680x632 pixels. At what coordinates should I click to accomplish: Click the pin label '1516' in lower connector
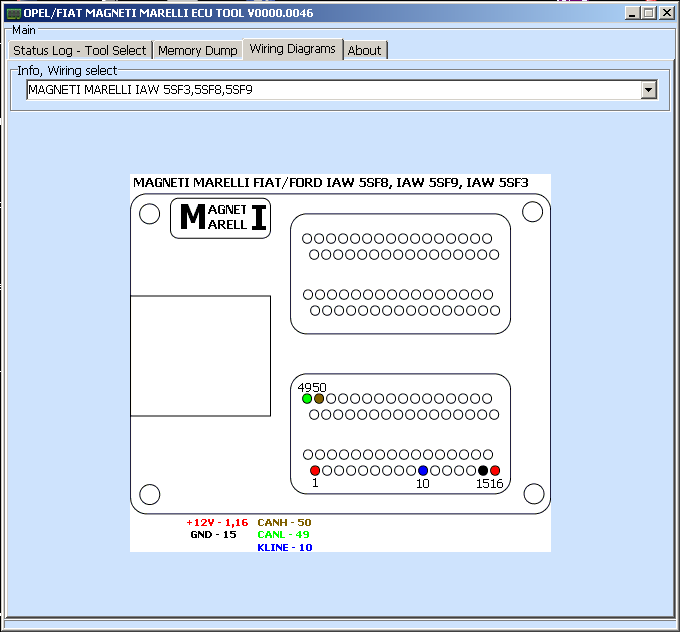[x=490, y=484]
